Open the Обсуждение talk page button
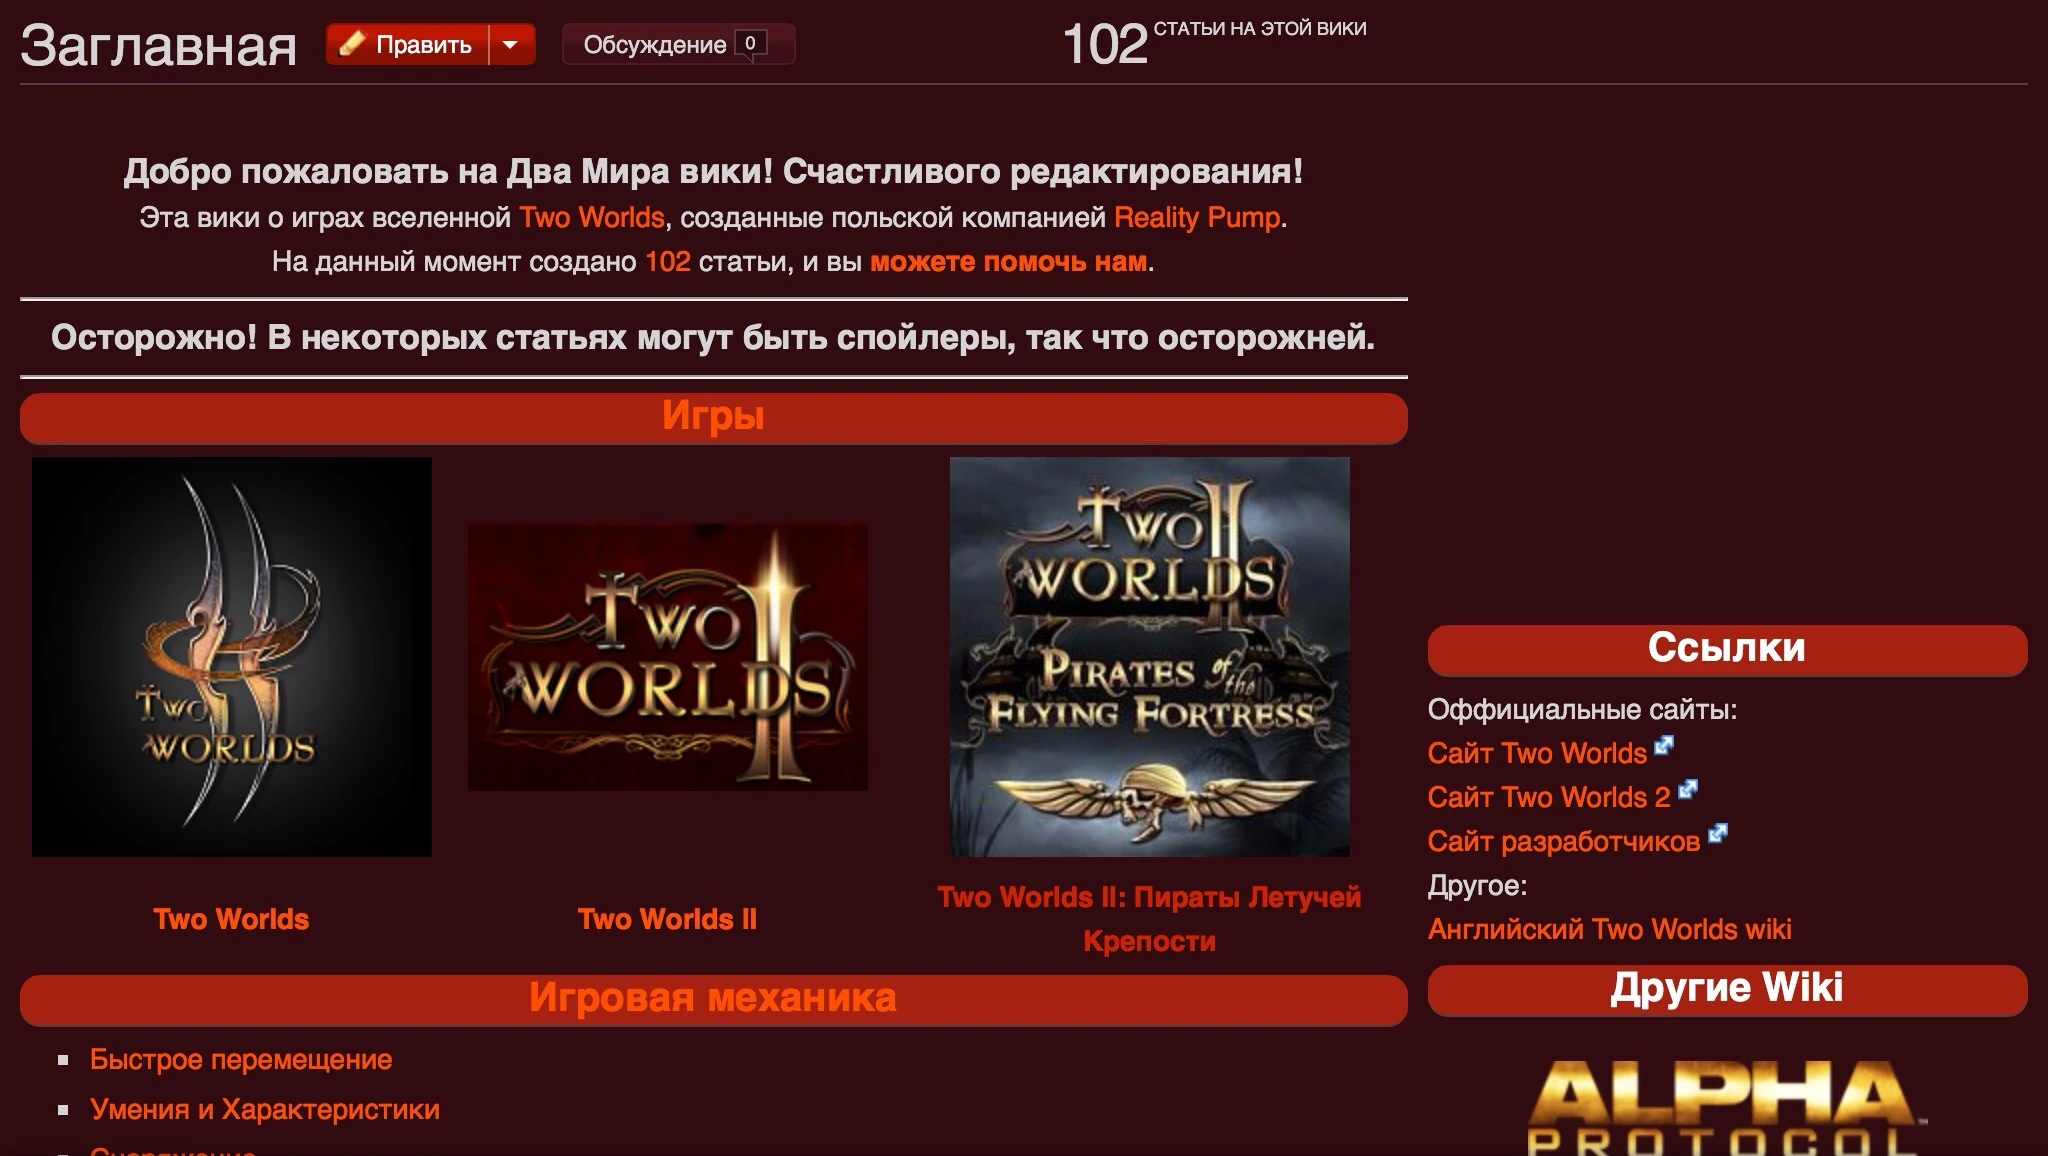 coord(654,45)
